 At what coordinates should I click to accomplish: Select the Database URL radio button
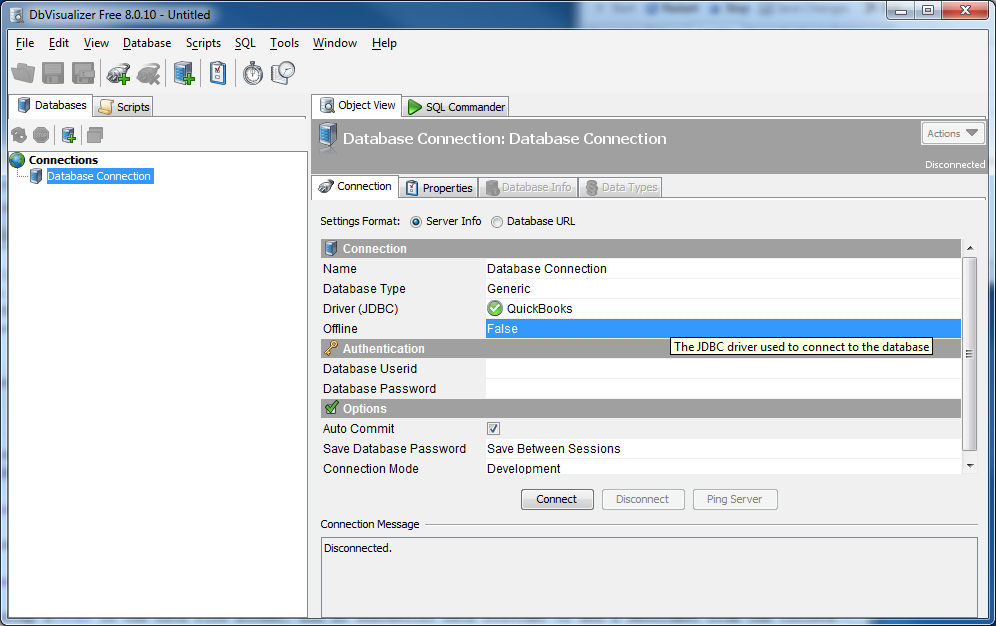pos(497,221)
